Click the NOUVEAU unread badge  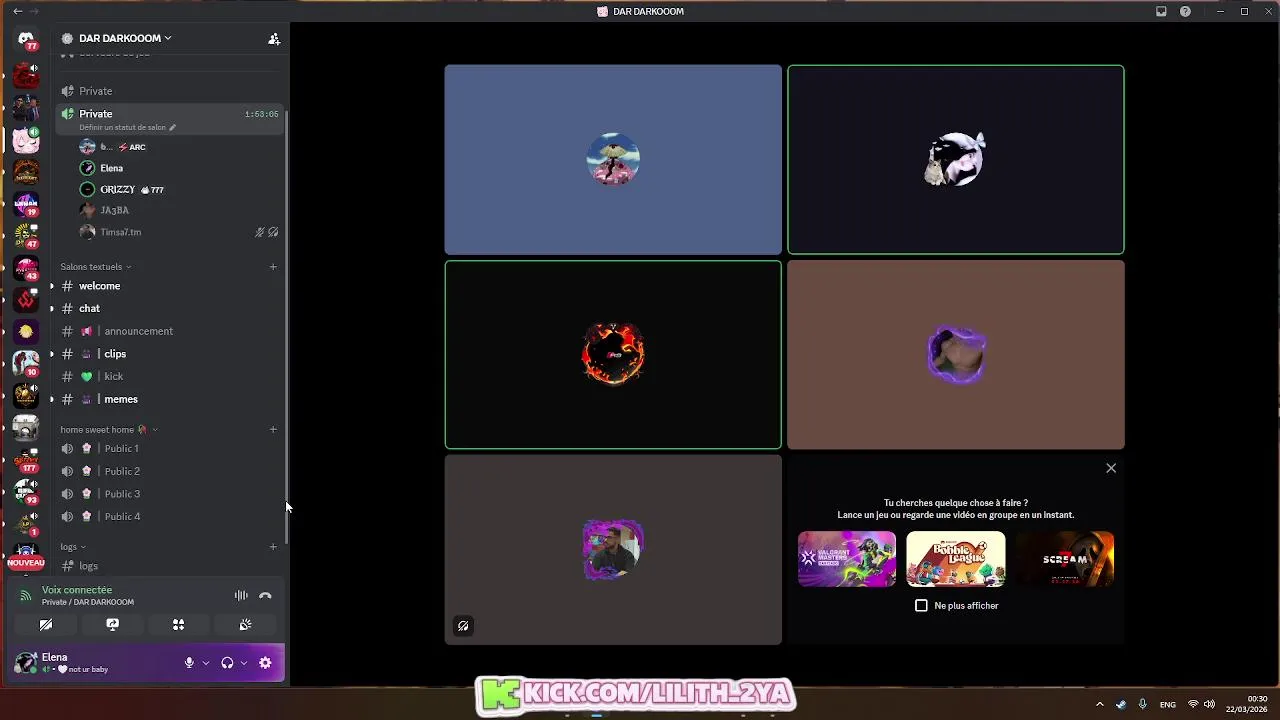[26, 563]
